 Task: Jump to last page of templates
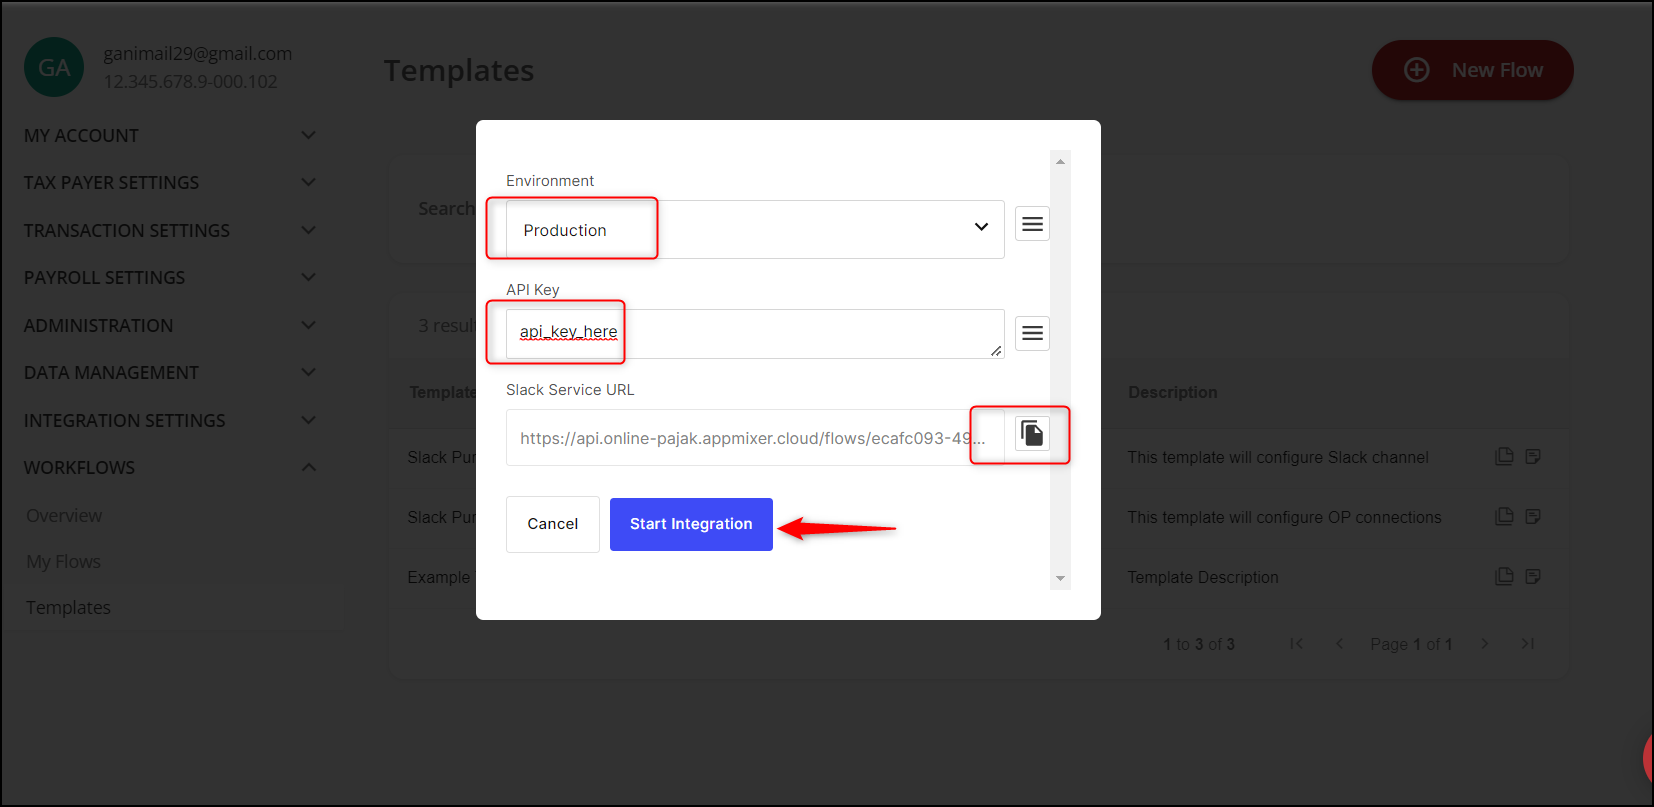[1527, 644]
